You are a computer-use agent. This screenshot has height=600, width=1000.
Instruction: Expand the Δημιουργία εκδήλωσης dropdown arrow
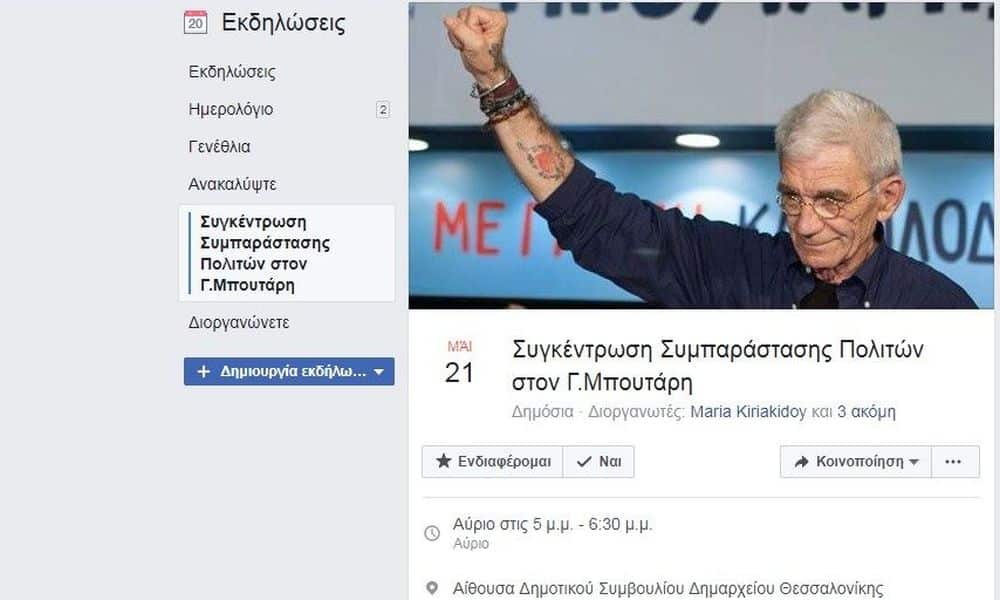[x=379, y=372]
